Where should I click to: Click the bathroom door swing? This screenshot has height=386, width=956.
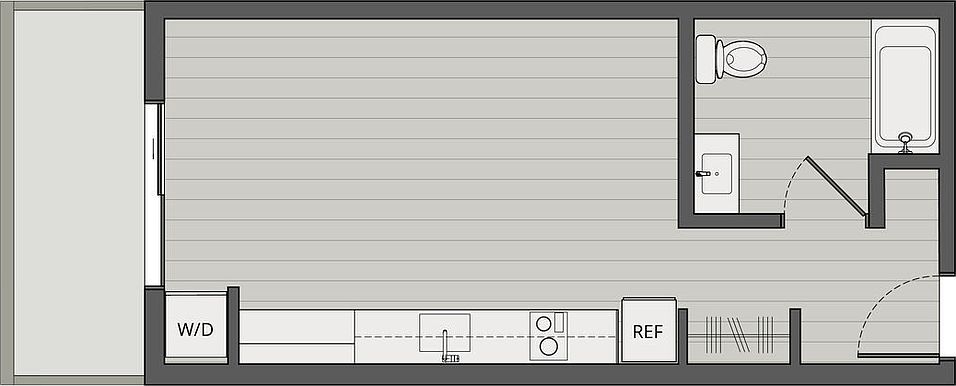824,186
